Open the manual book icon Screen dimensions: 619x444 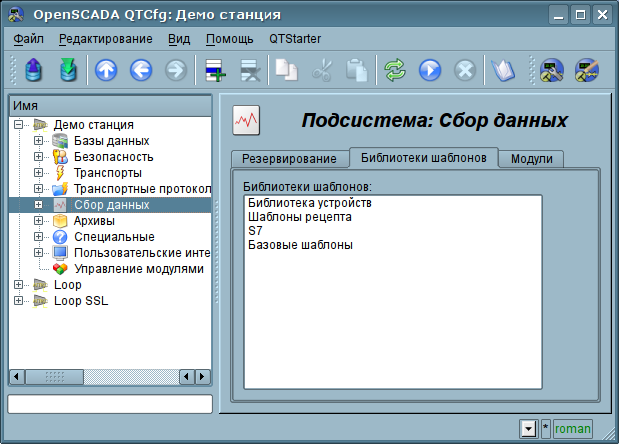click(503, 70)
